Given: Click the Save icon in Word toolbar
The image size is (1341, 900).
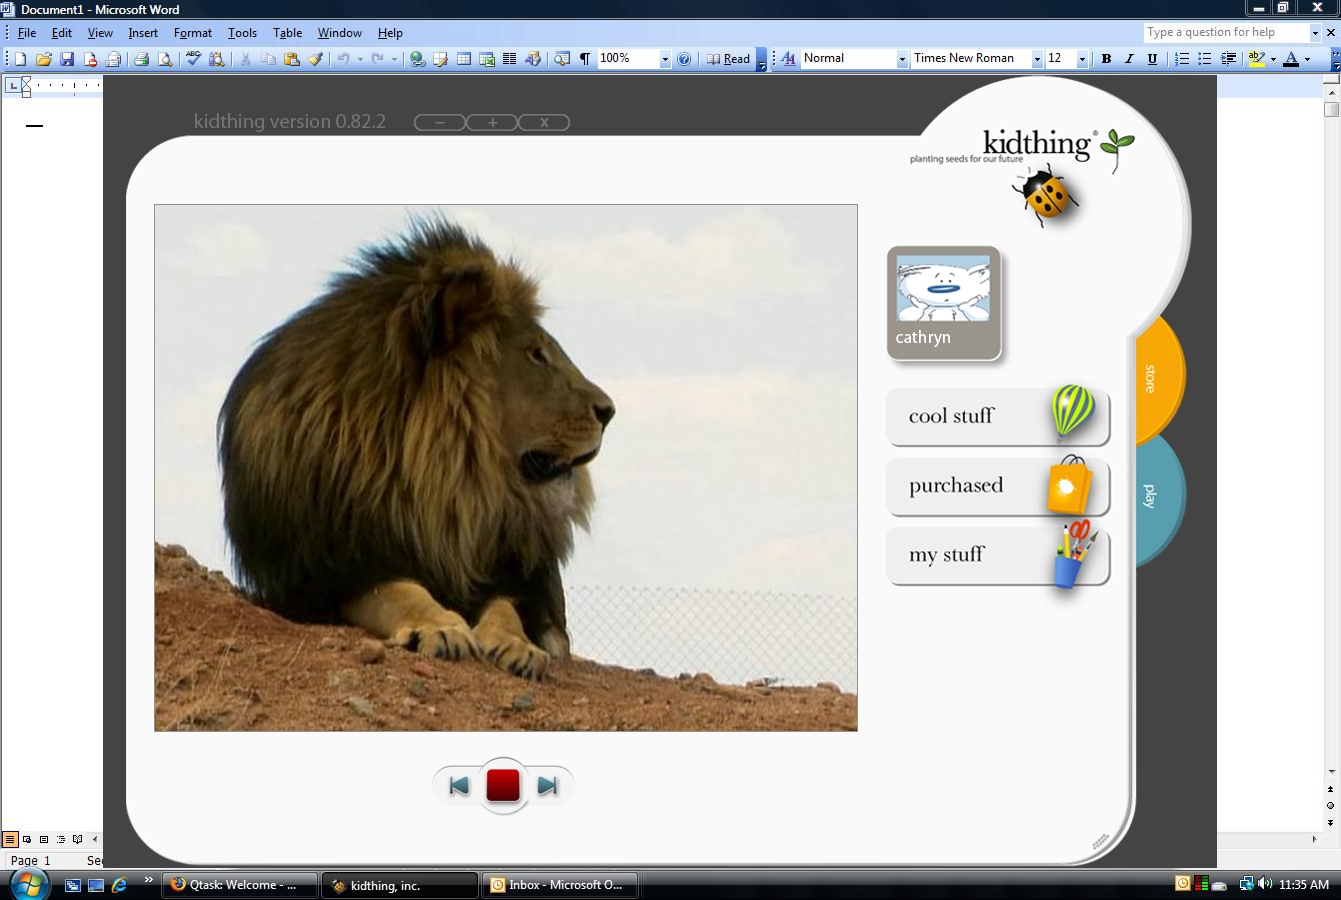Looking at the screenshot, I should [x=67, y=59].
